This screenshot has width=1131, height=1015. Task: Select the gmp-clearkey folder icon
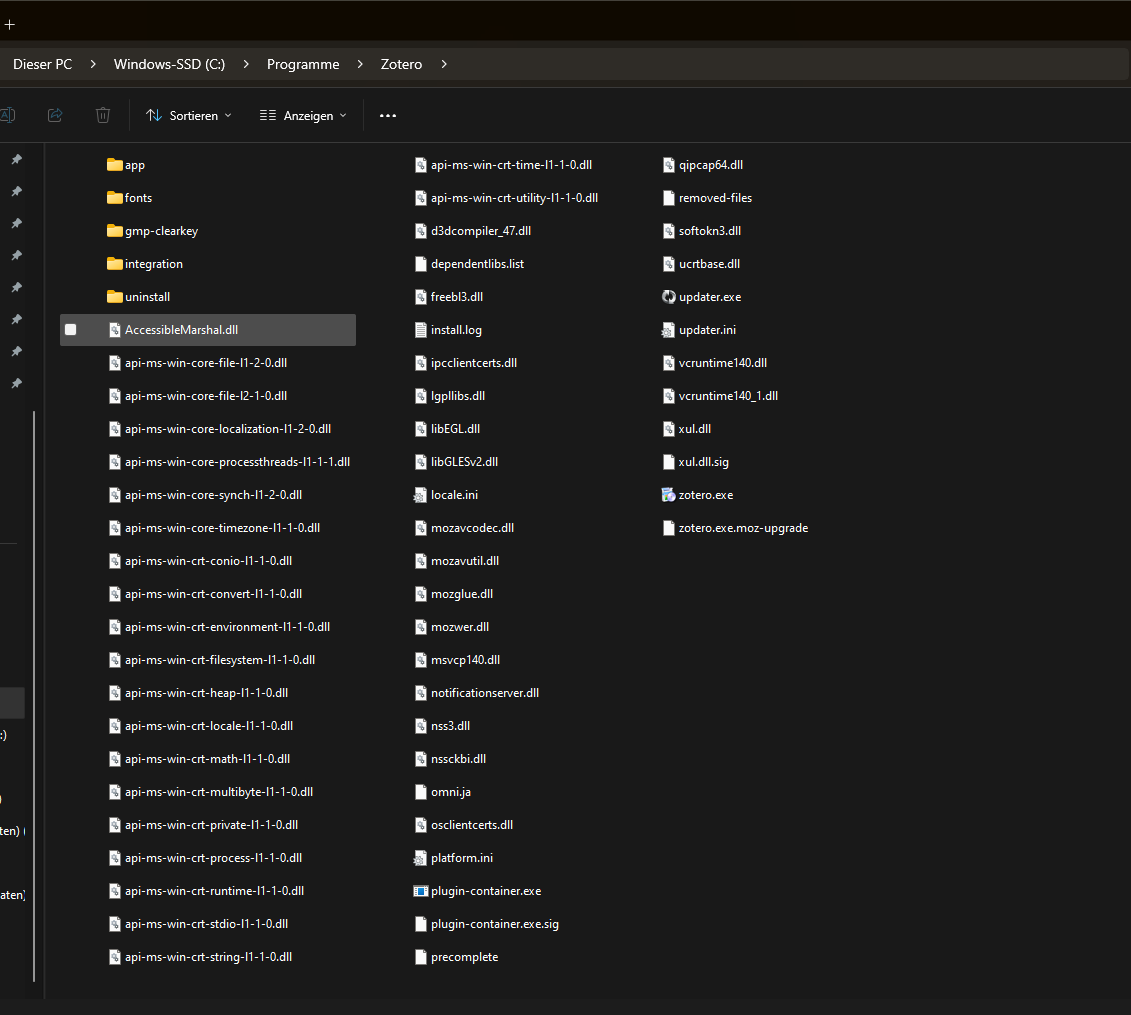pyautogui.click(x=115, y=231)
